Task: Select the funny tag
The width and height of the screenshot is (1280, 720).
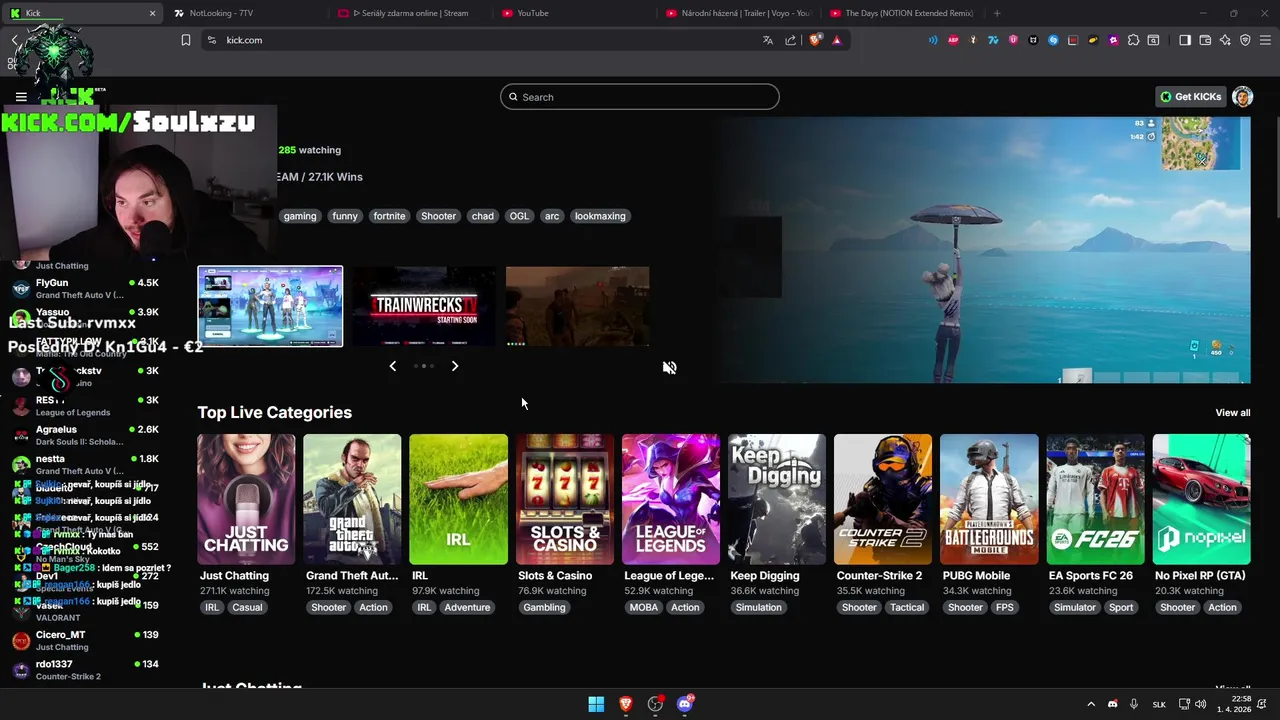Action: coord(345,216)
